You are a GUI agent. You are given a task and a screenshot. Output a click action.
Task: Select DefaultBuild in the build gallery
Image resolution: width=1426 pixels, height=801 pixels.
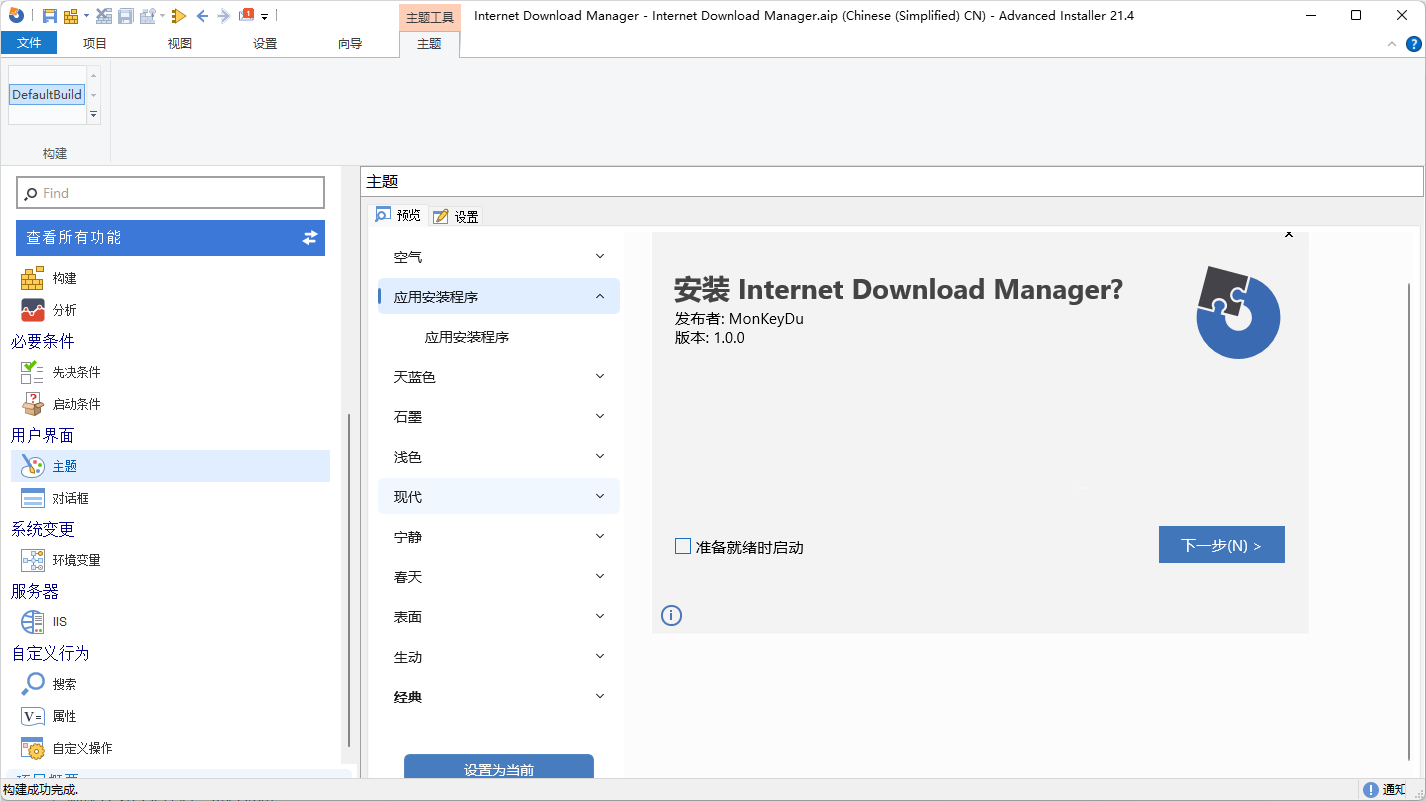[x=47, y=95]
